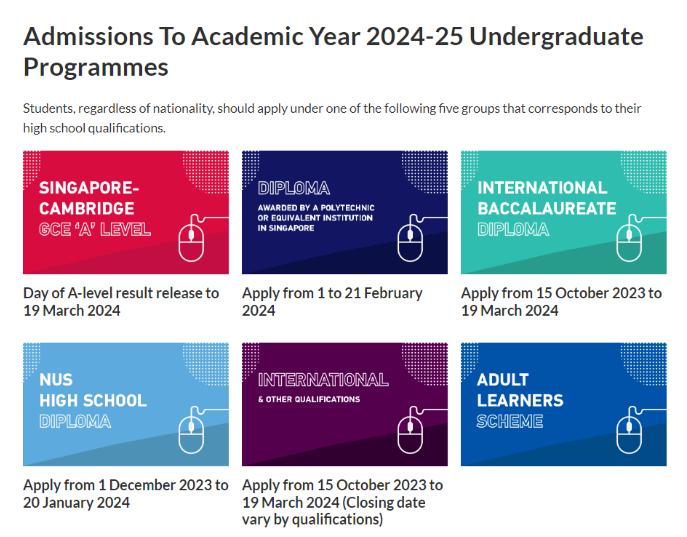Click mouse icon on Adult Learners Scheme card
This screenshot has height=537, width=687.
coord(629,433)
